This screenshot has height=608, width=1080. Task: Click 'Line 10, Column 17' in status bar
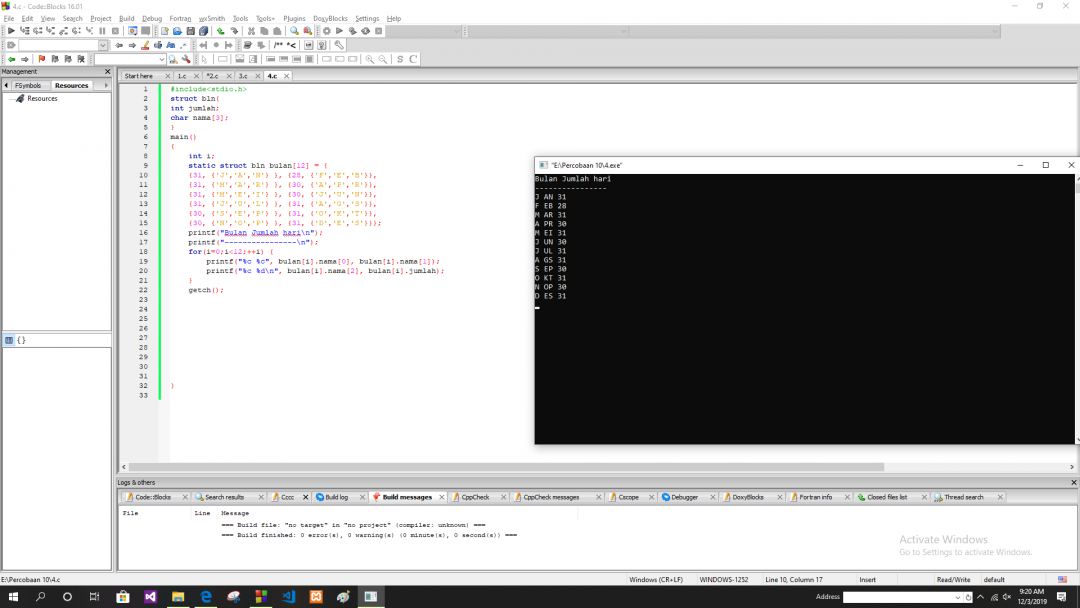(x=793, y=580)
